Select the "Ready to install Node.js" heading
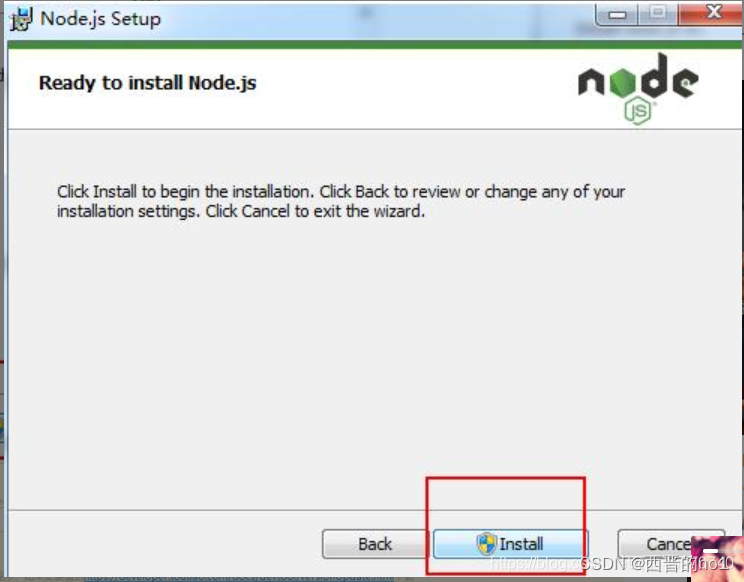 click(x=148, y=83)
